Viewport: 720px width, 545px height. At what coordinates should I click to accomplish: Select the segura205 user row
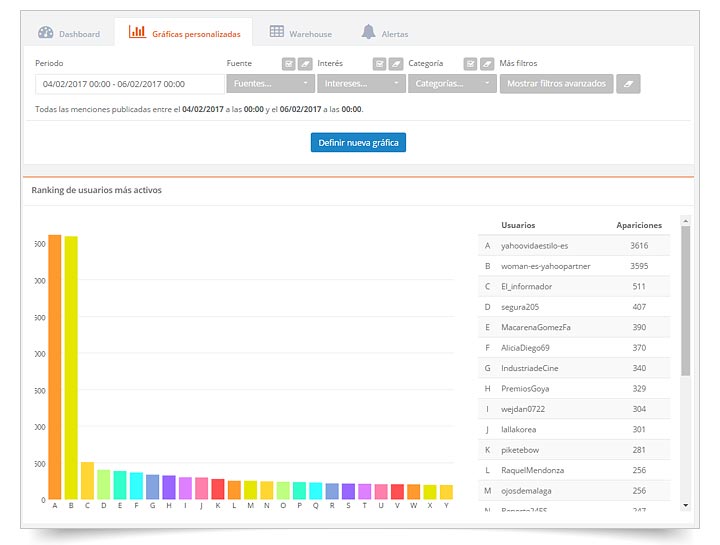pos(574,307)
